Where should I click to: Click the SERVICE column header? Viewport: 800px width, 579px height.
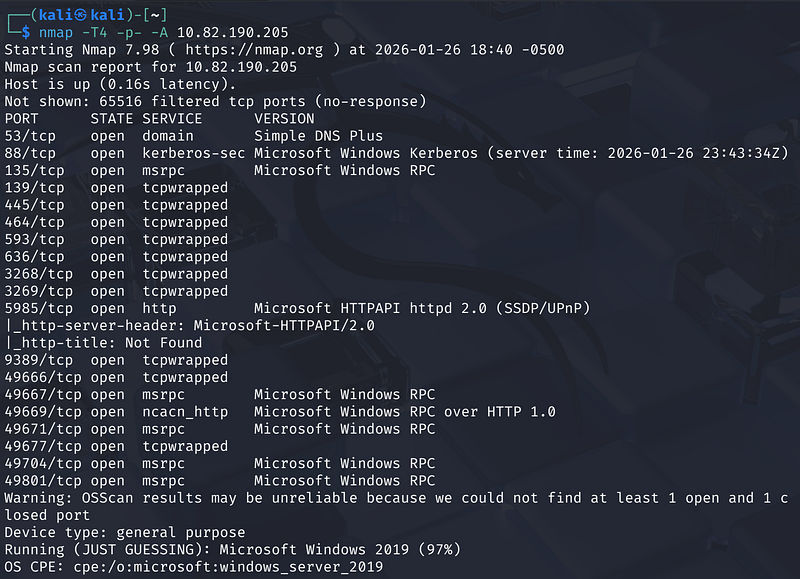point(172,118)
